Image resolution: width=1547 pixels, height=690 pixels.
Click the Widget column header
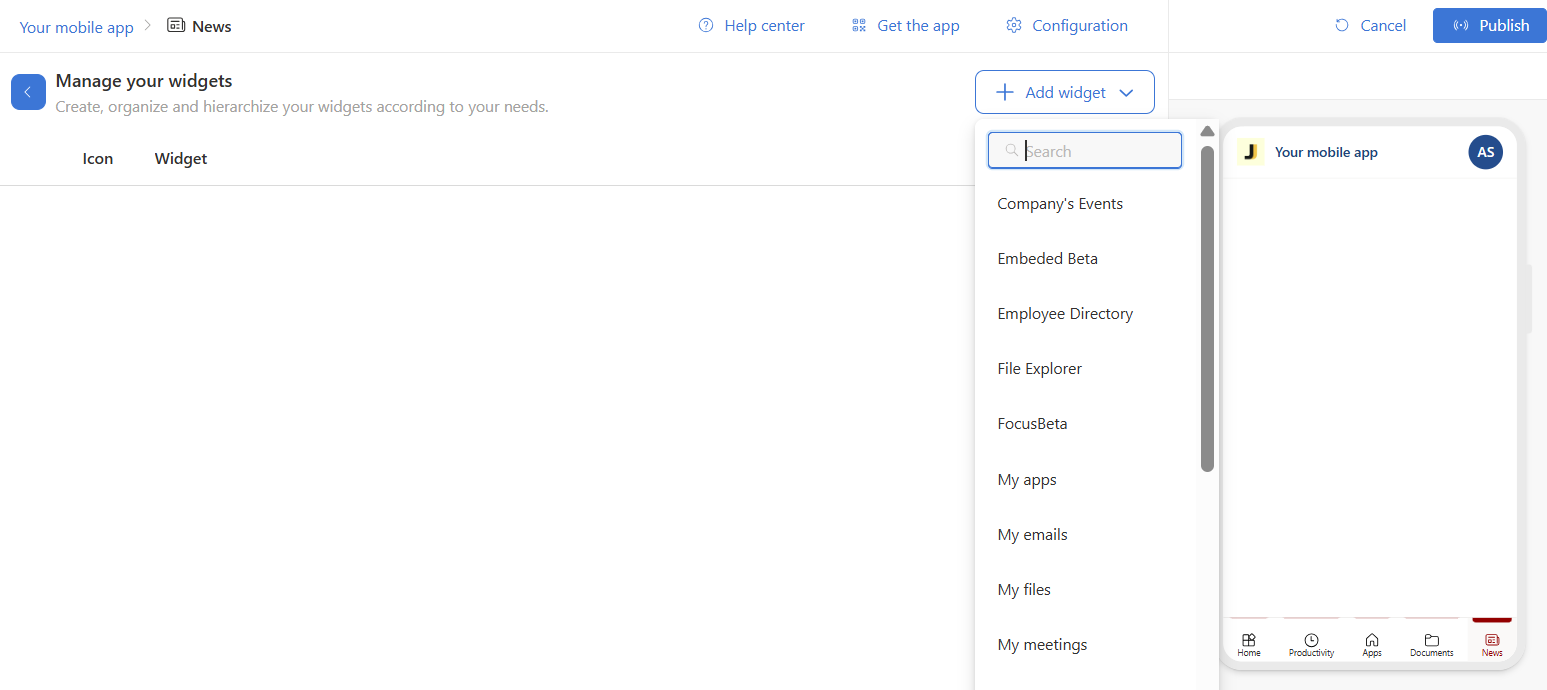[181, 159]
